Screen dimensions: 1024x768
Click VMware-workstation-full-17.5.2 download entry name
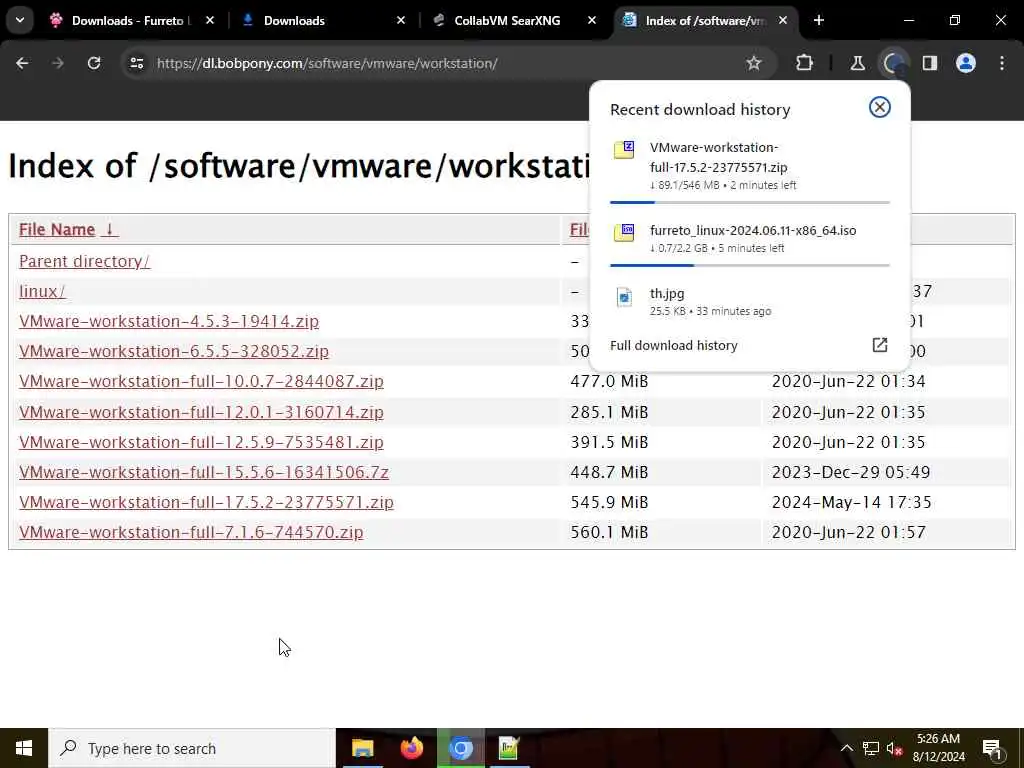pos(718,157)
